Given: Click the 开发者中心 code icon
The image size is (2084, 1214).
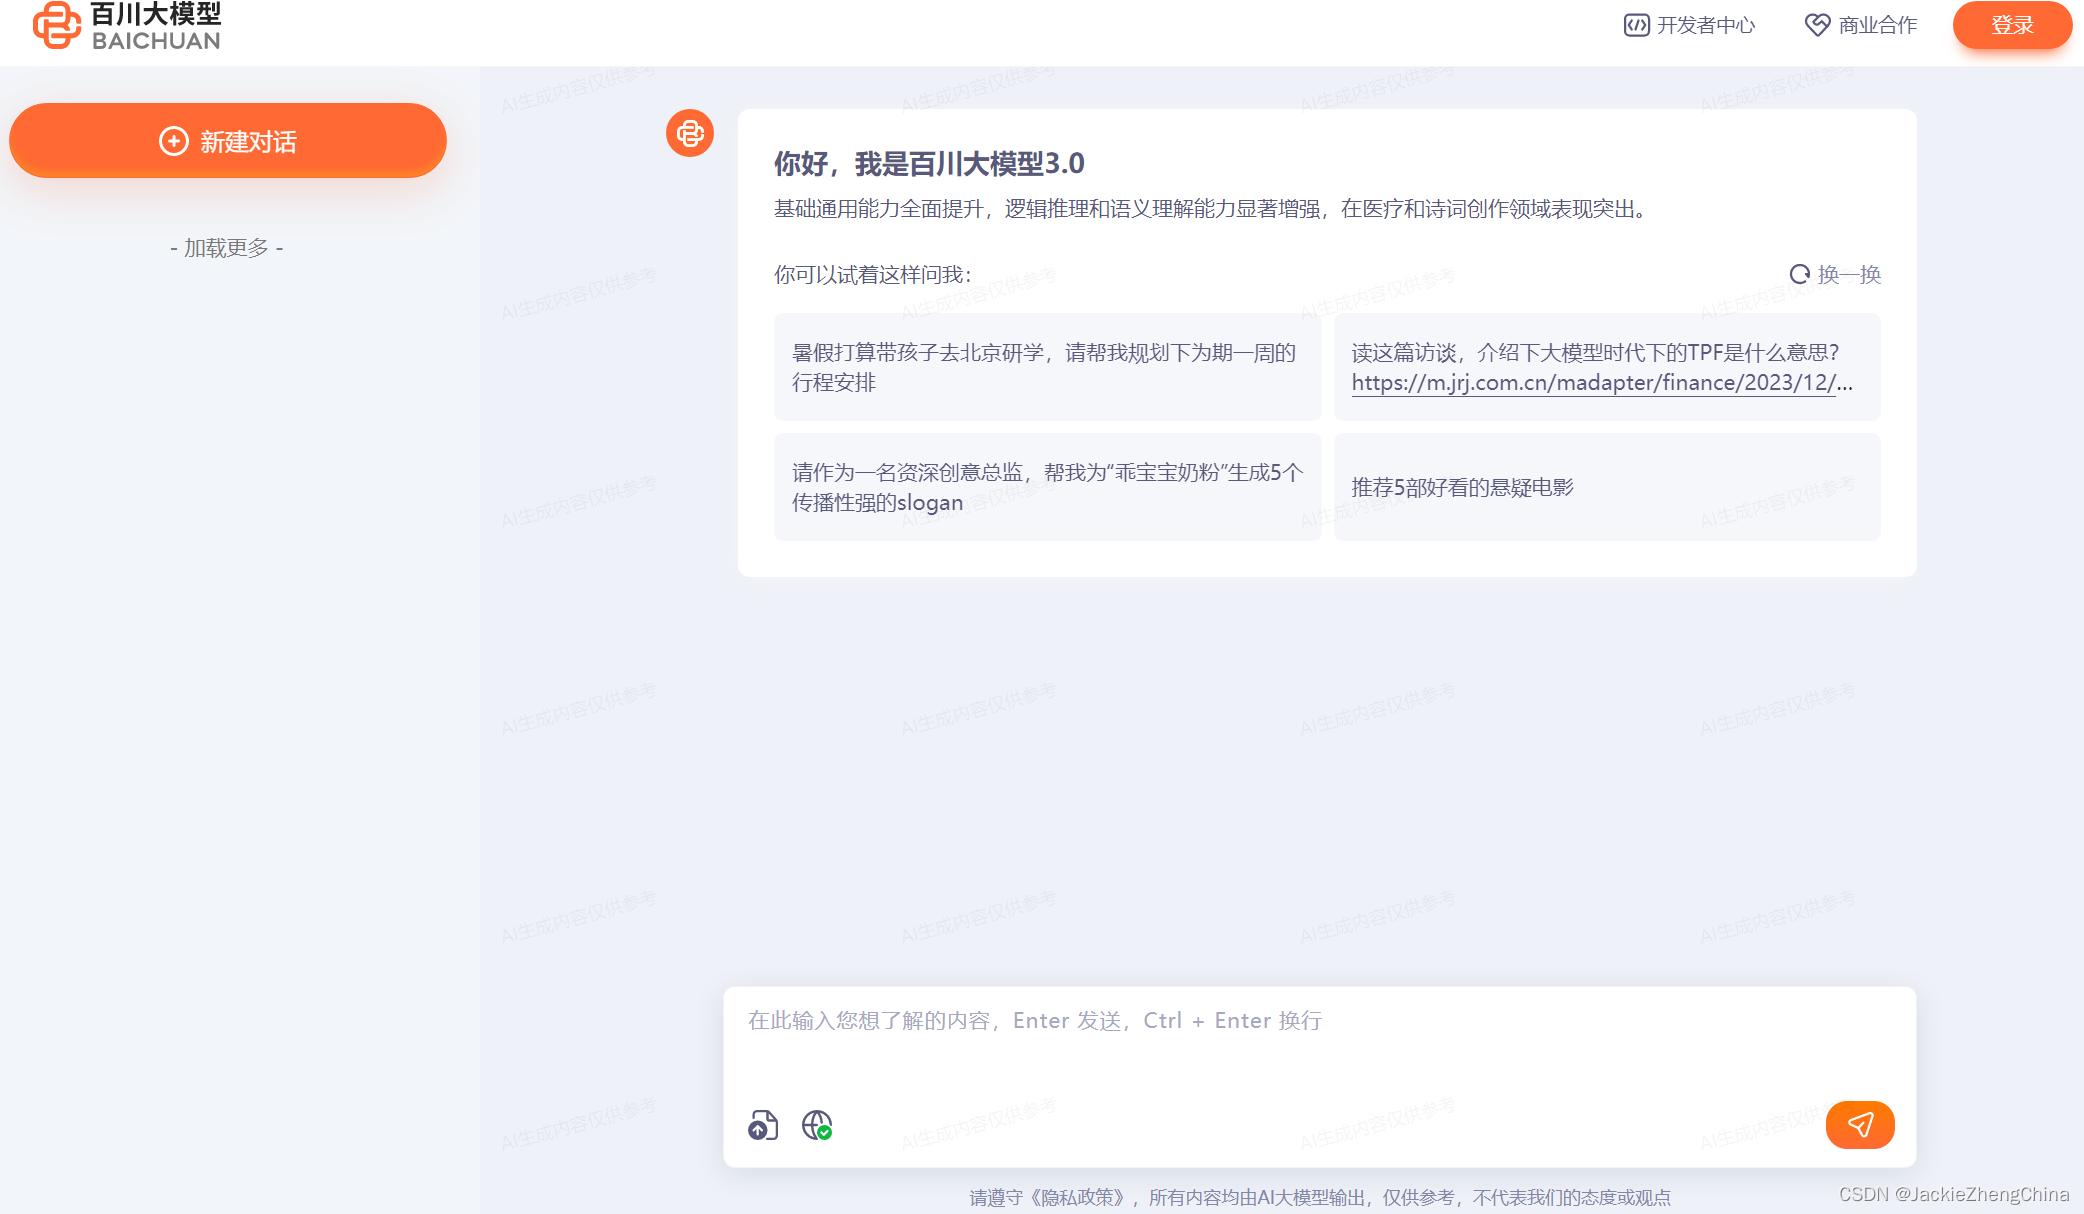Looking at the screenshot, I should [1636, 25].
